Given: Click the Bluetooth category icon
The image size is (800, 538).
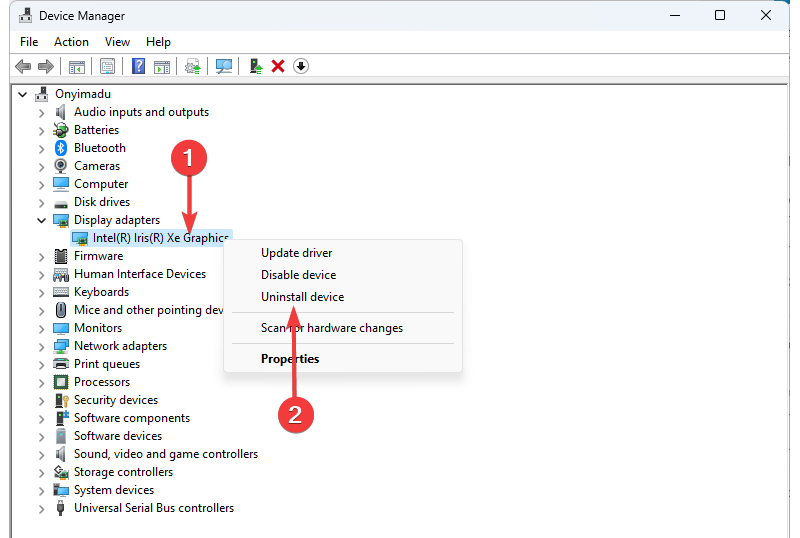Looking at the screenshot, I should coord(61,148).
